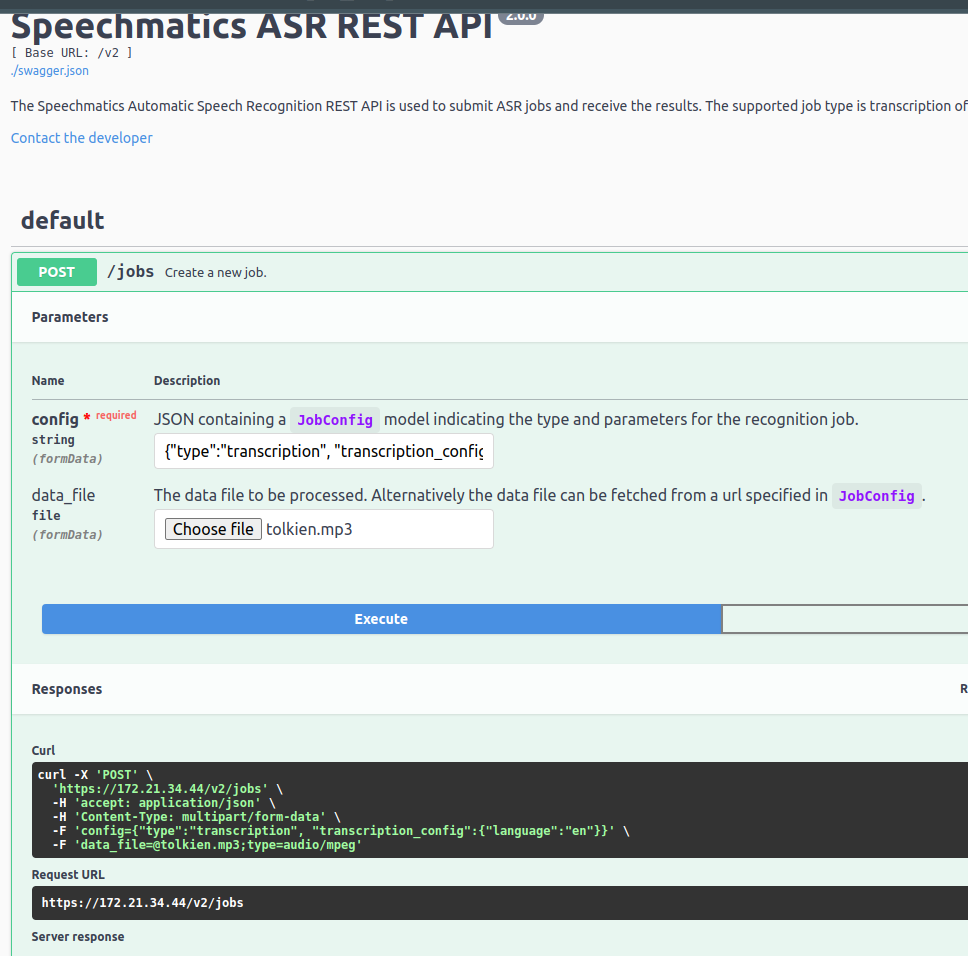
Task: Select the Curl command tab
Action: click(x=43, y=750)
